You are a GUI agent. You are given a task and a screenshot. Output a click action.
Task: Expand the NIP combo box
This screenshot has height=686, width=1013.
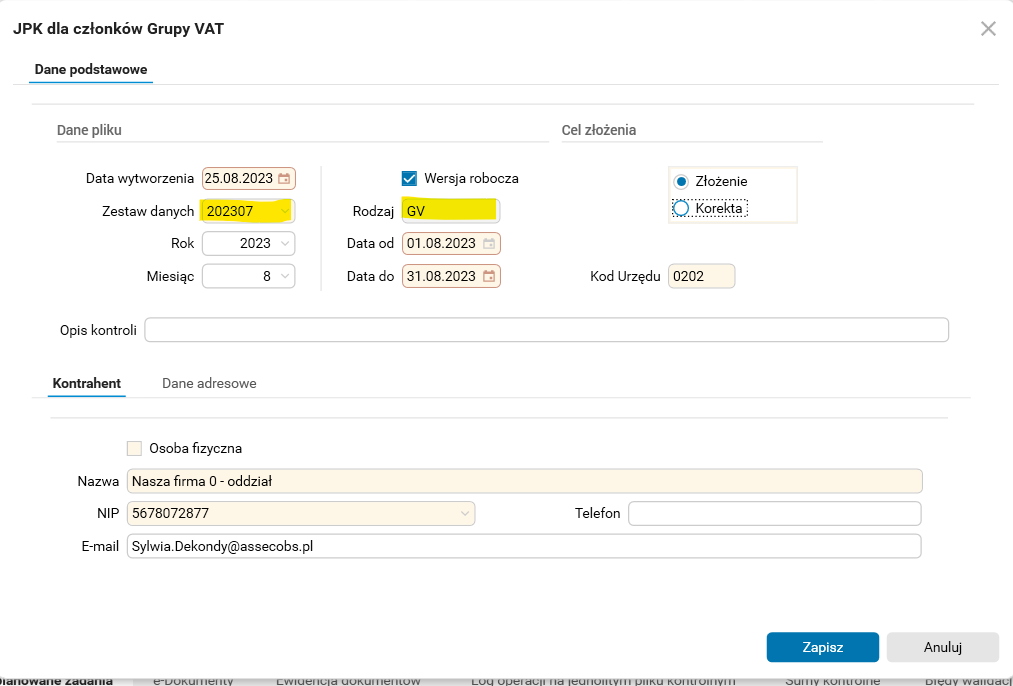coord(465,513)
